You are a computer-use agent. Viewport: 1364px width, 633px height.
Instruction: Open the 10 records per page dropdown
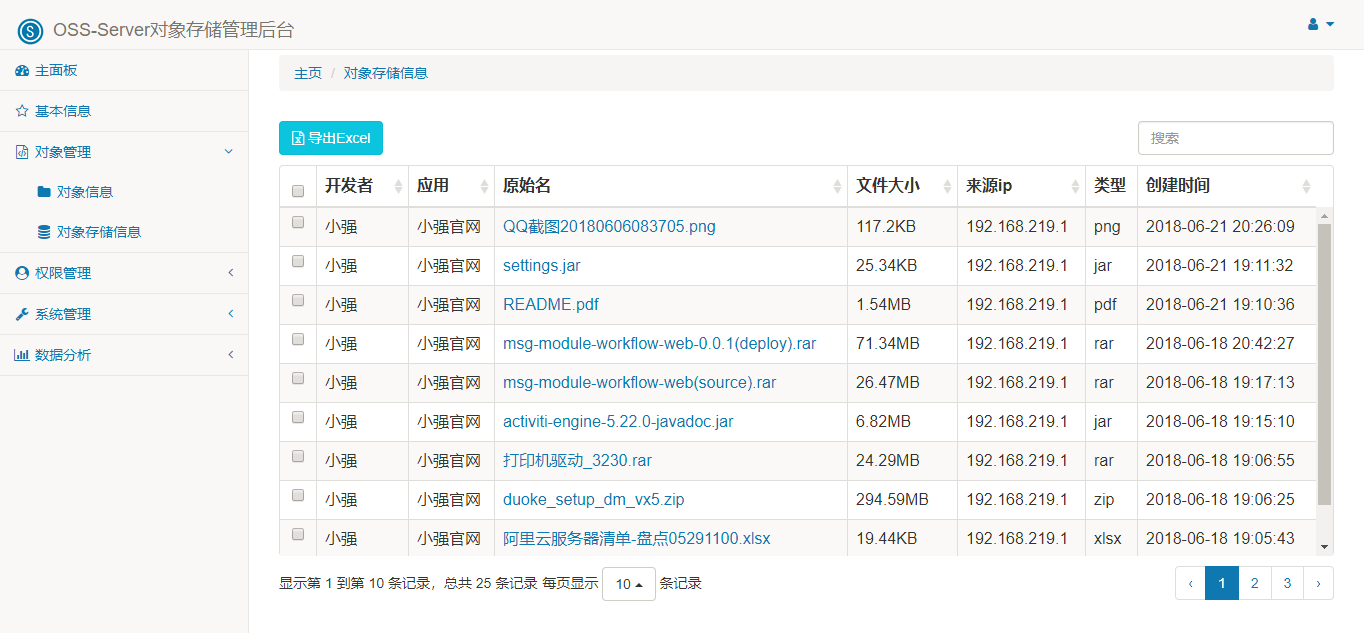click(629, 584)
